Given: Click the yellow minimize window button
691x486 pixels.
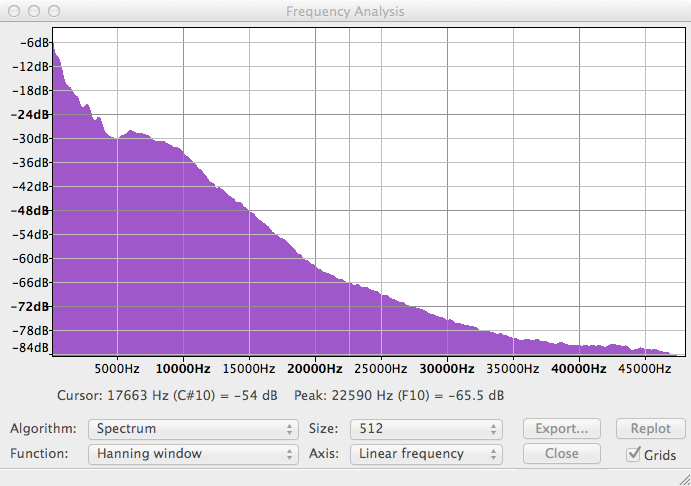Looking at the screenshot, I should click(x=34, y=11).
